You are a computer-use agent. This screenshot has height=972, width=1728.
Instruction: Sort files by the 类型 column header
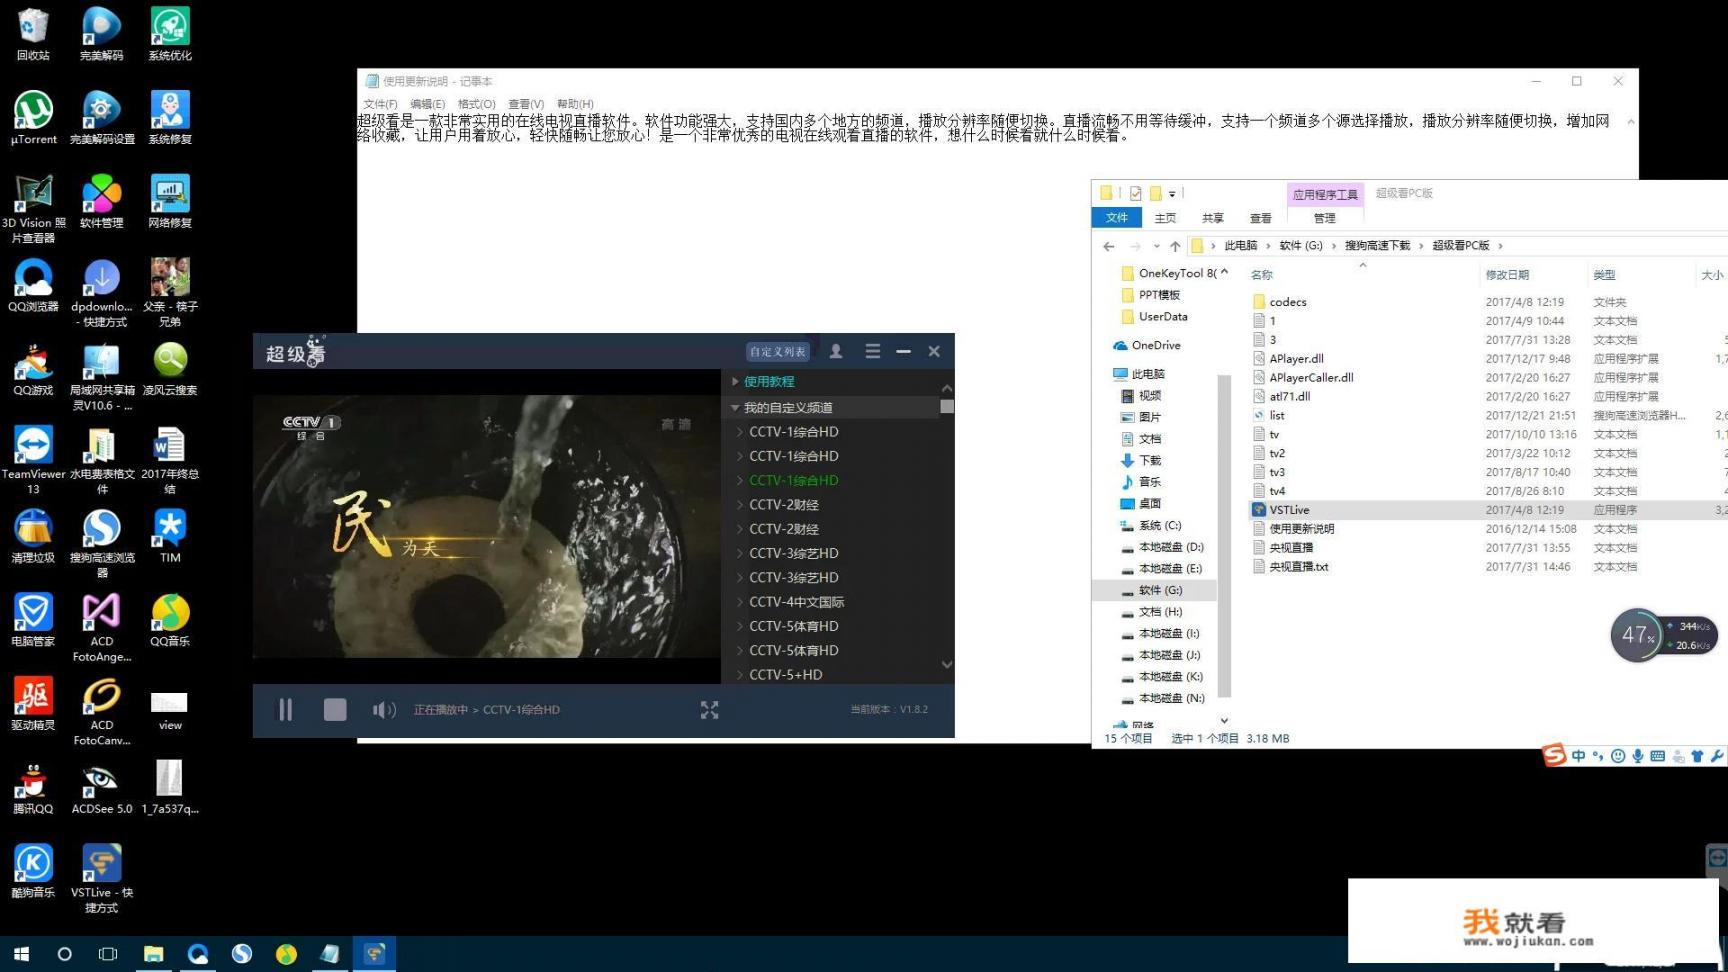pyautogui.click(x=1604, y=275)
